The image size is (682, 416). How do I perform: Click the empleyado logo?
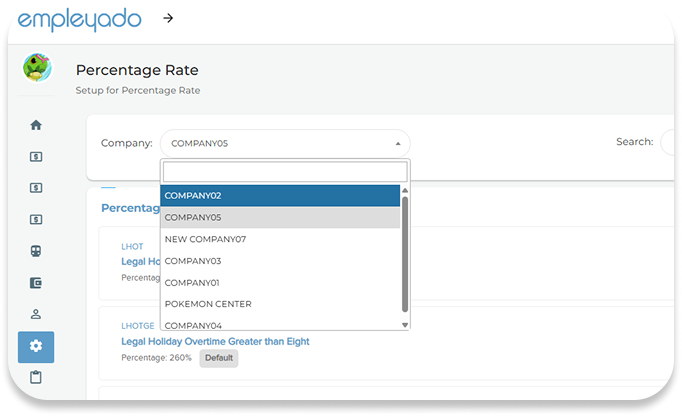[x=78, y=19]
